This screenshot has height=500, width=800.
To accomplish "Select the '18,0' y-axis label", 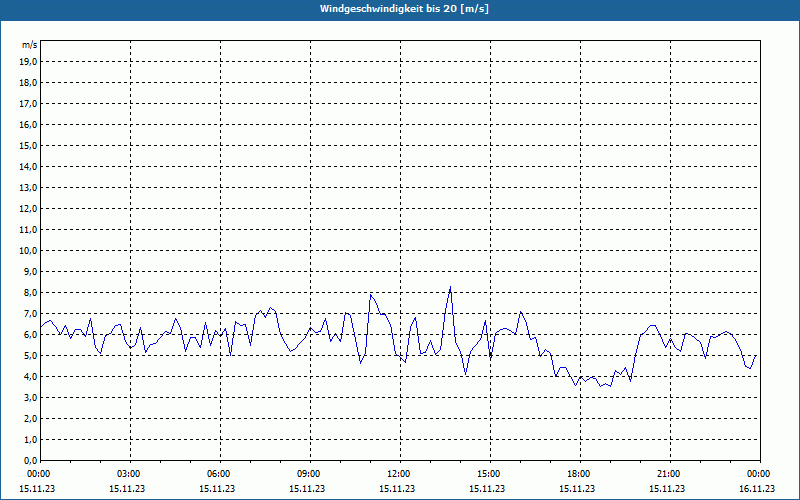I will (x=28, y=83).
